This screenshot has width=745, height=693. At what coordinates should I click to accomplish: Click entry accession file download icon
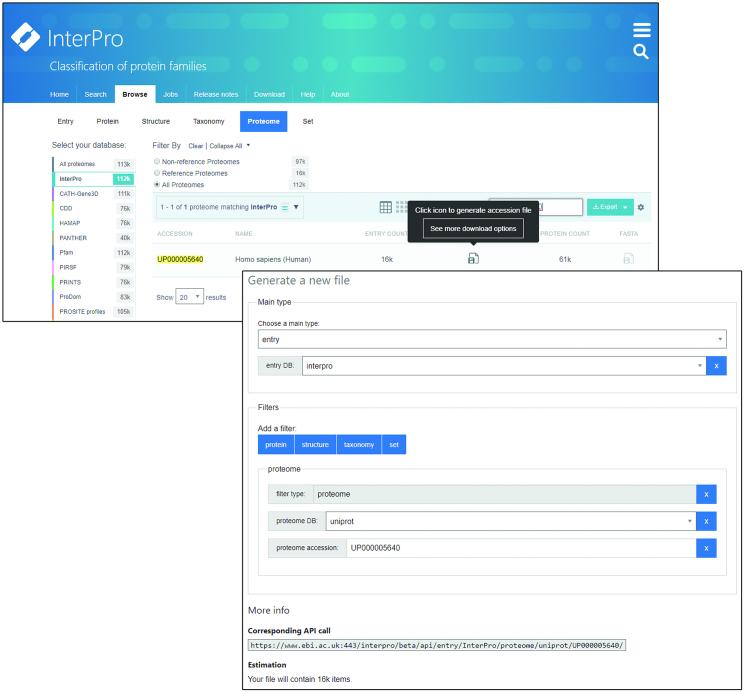coord(473,259)
